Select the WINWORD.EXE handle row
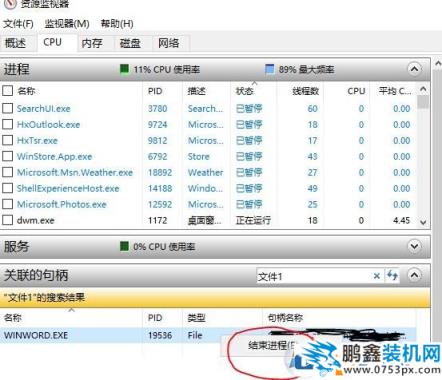The width and height of the screenshot is (442, 380). point(208,335)
